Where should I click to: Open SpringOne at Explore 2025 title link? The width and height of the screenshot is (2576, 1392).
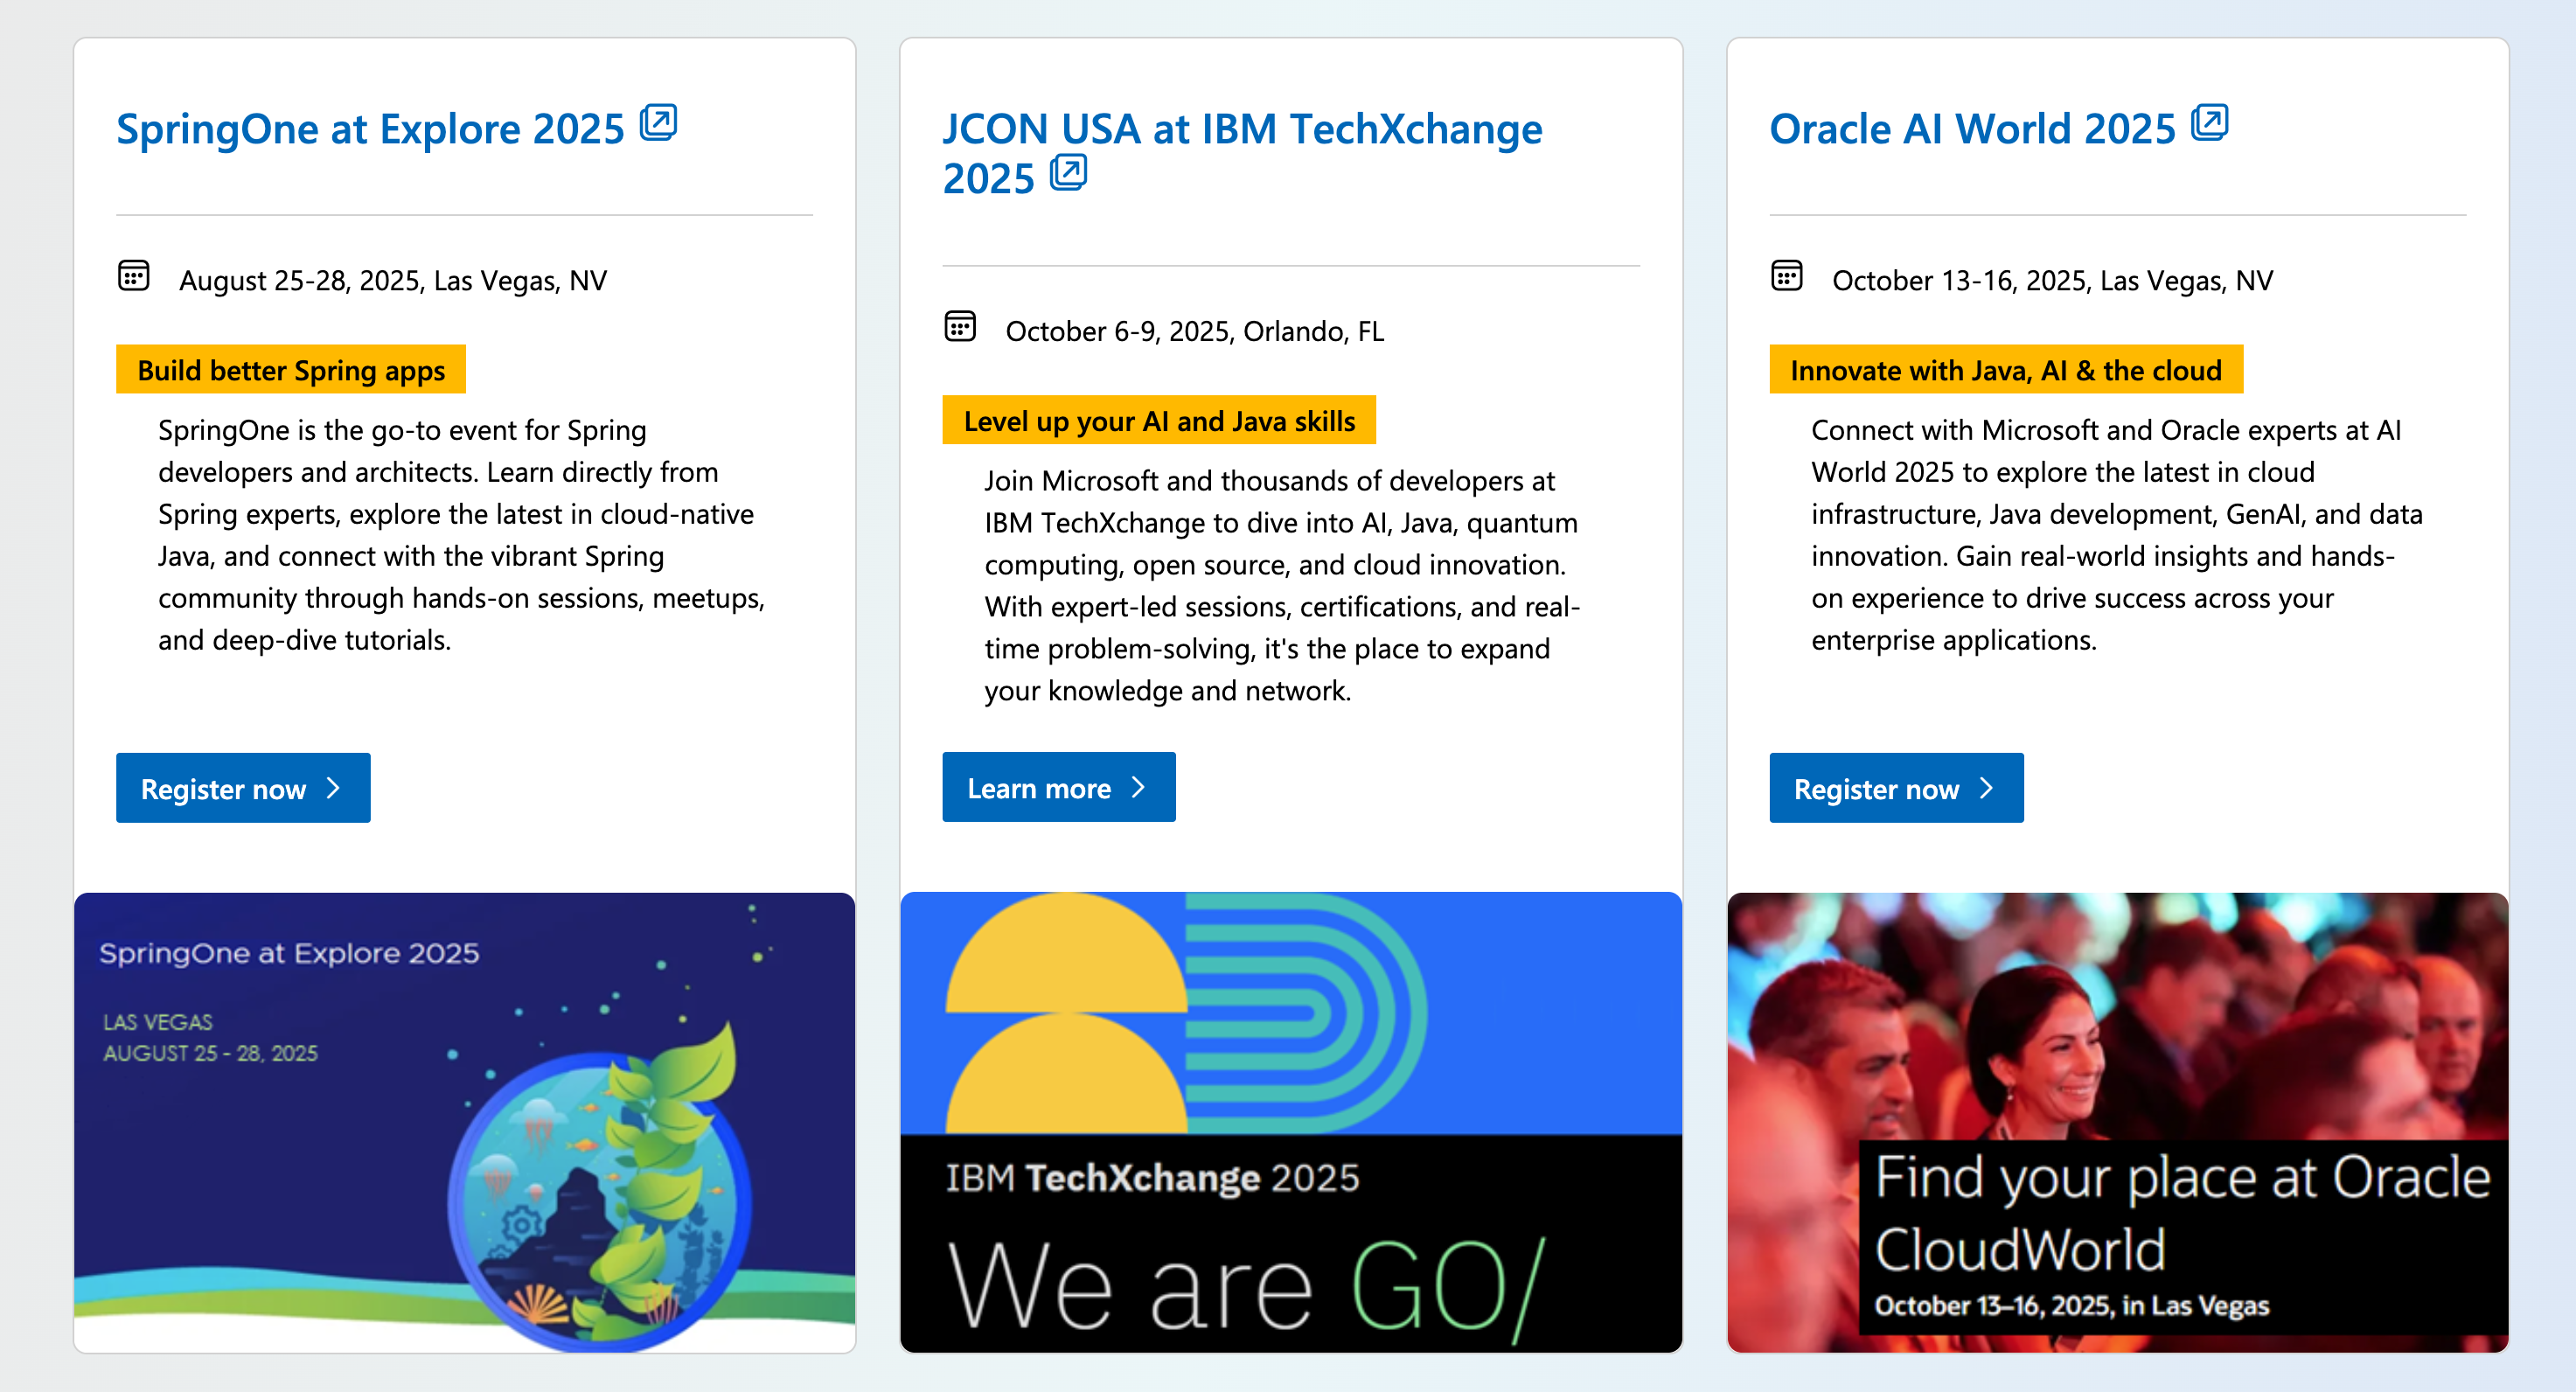tap(370, 130)
